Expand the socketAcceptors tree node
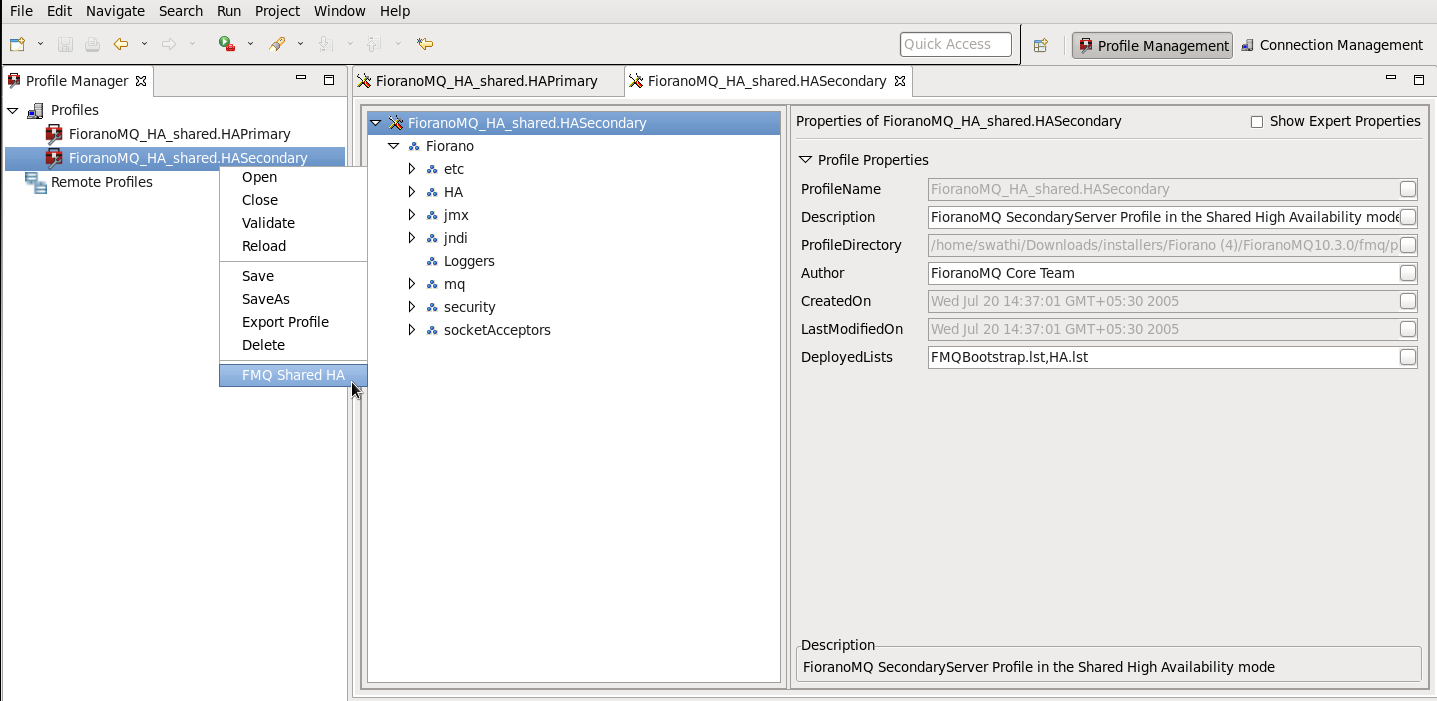Image resolution: width=1437 pixels, height=701 pixels. tap(411, 330)
